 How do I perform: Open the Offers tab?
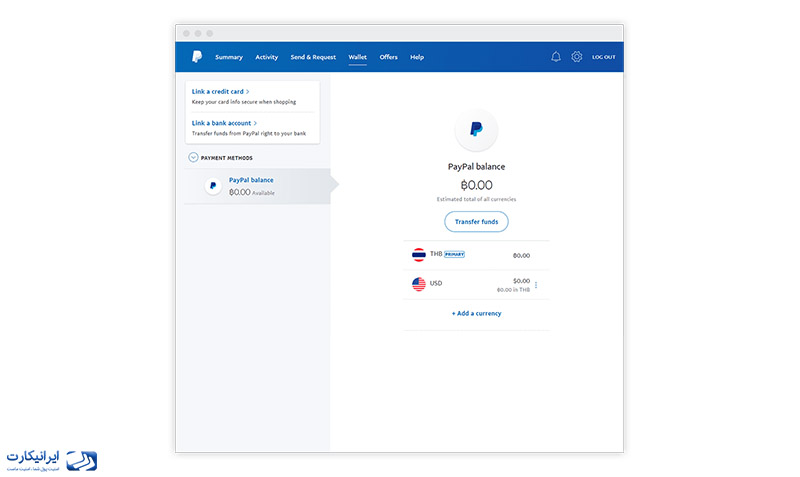click(388, 57)
